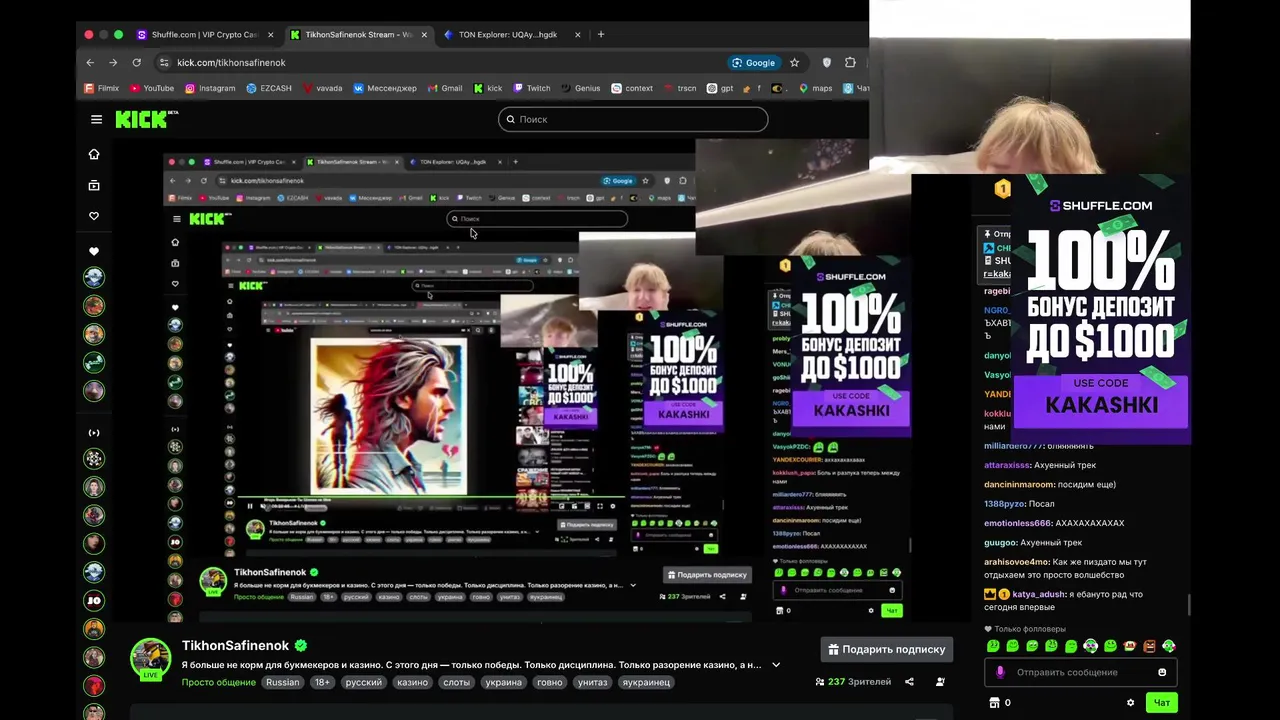The height and width of the screenshot is (720, 1280).
Task: Click the follow user icon beside share
Action: click(x=940, y=682)
